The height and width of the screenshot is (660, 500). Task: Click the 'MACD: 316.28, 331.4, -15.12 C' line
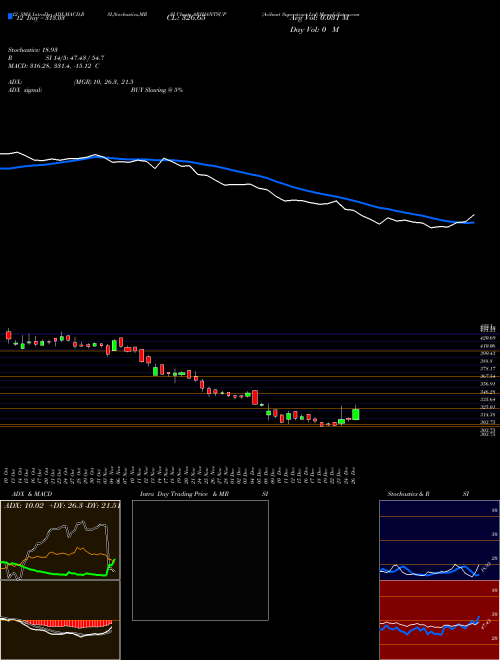tap(54, 66)
